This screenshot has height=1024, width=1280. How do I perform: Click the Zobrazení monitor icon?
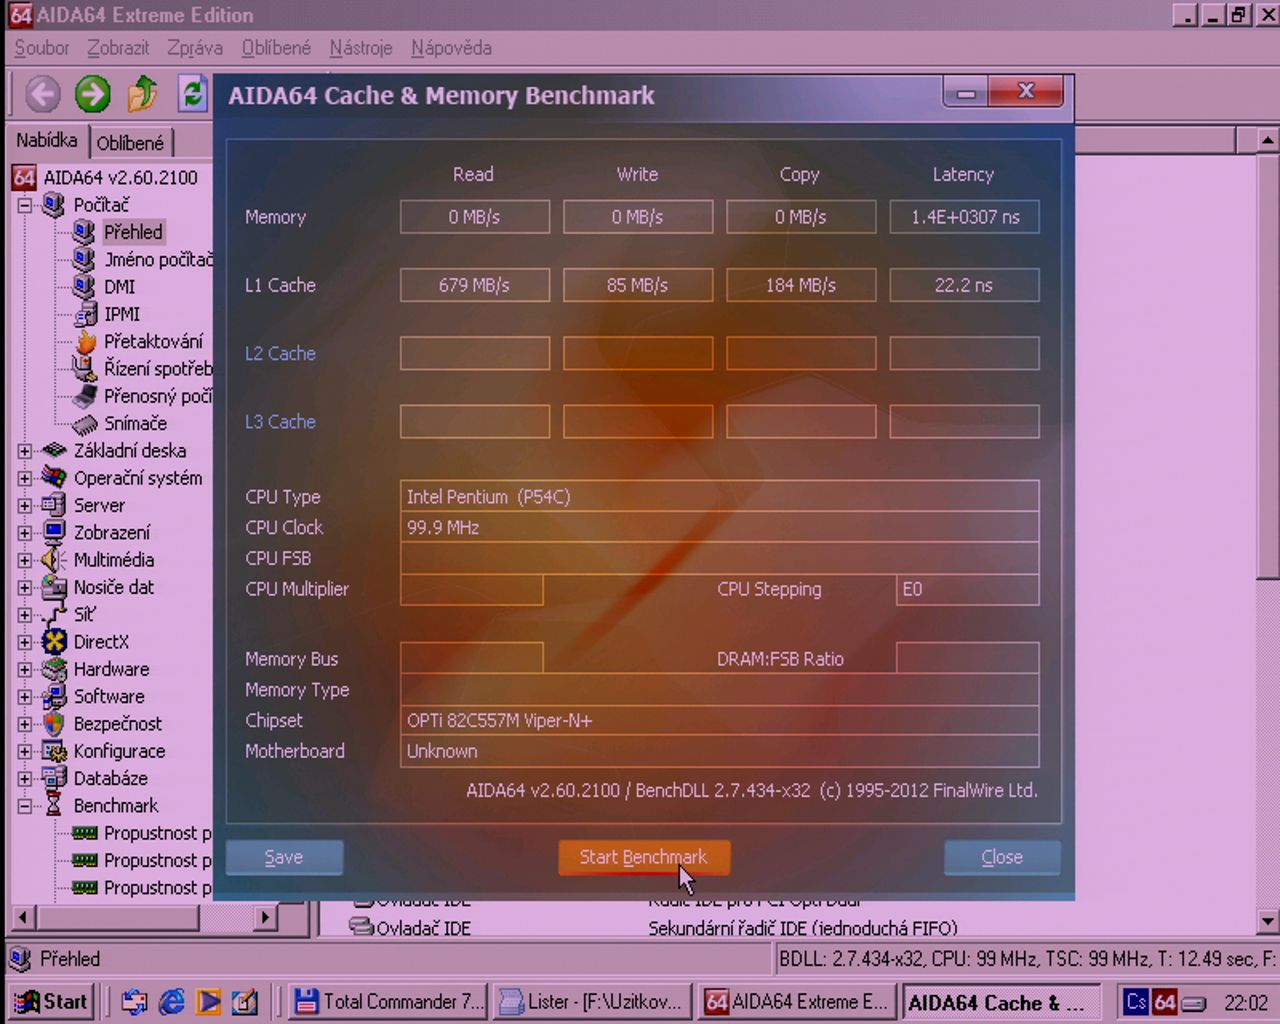[54, 532]
